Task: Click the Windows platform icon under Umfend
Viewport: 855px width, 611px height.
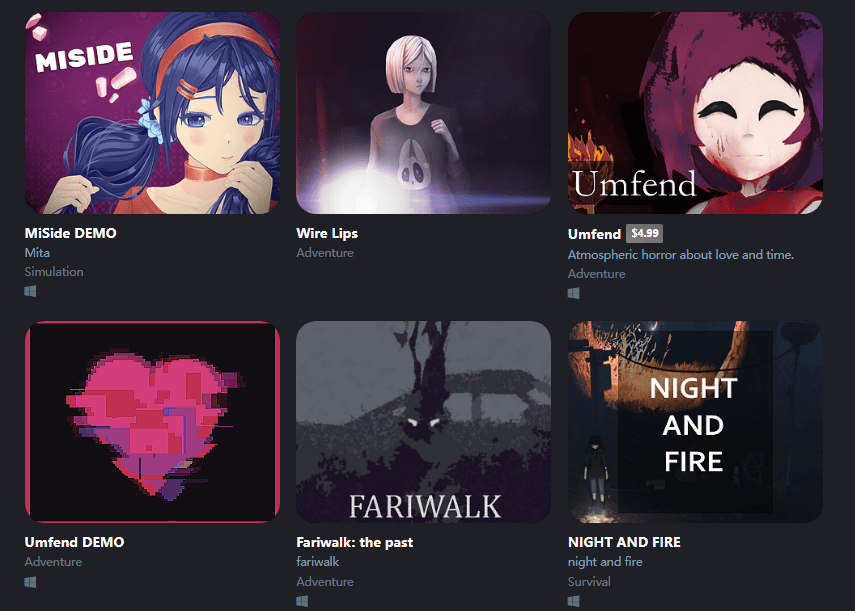Action: tap(574, 293)
